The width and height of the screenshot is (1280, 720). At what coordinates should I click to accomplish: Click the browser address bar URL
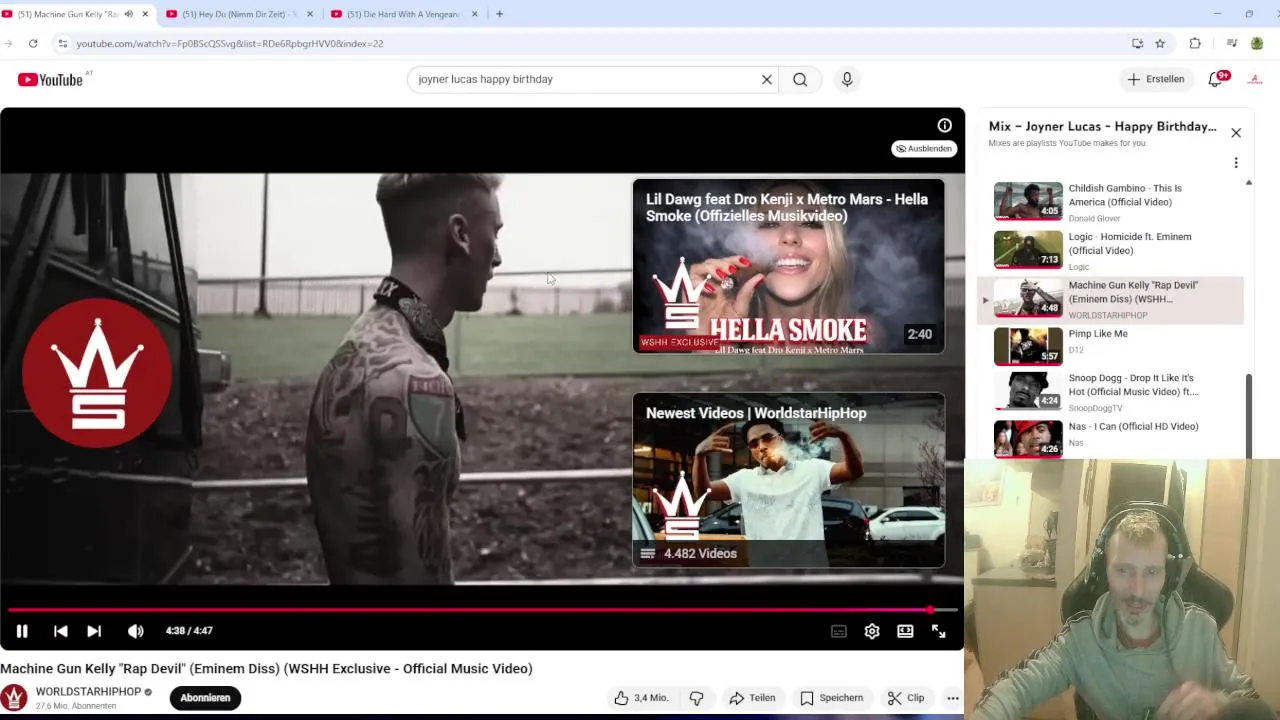(x=230, y=44)
